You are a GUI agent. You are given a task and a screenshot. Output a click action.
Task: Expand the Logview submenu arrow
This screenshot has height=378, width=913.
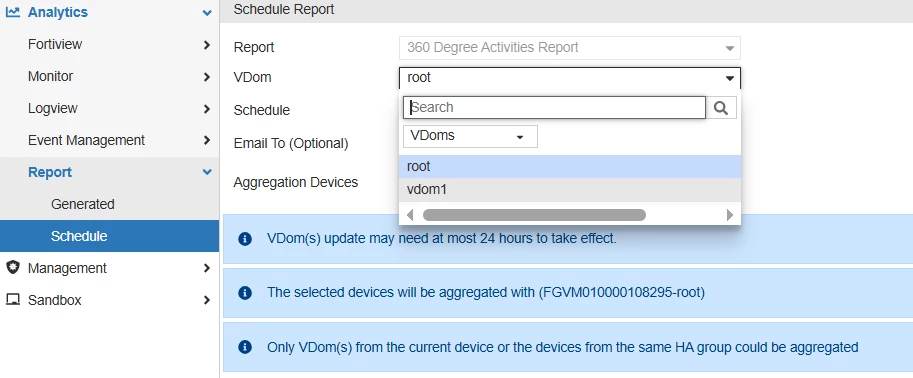pos(207,108)
